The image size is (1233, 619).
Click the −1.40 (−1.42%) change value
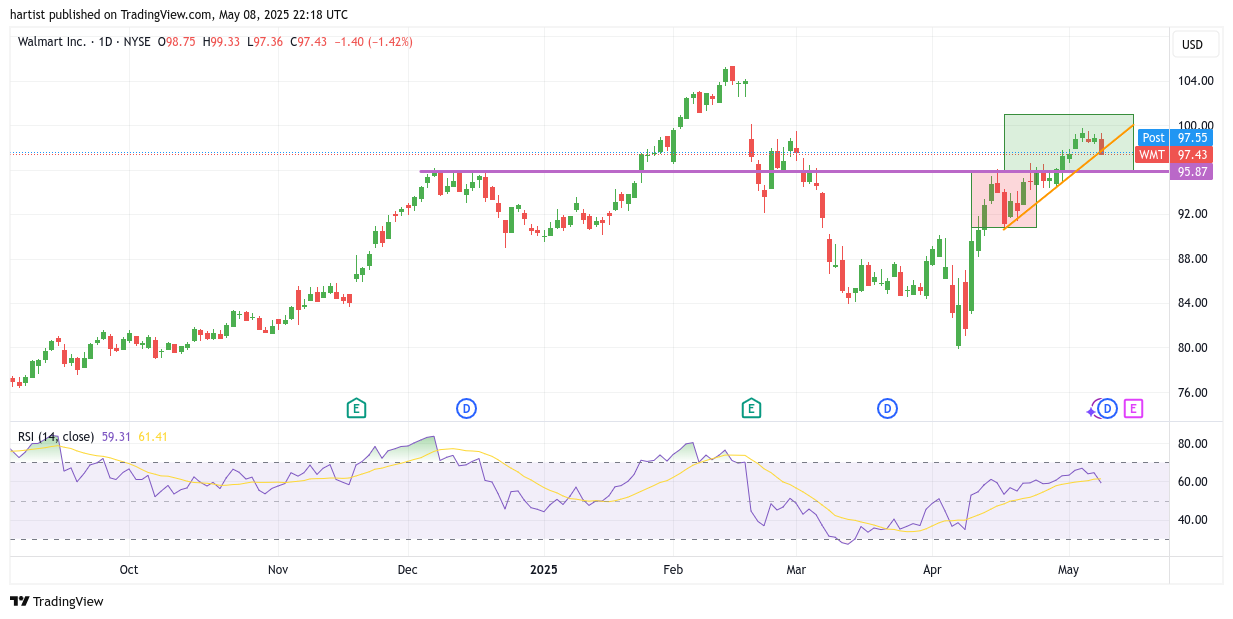[x=373, y=42]
